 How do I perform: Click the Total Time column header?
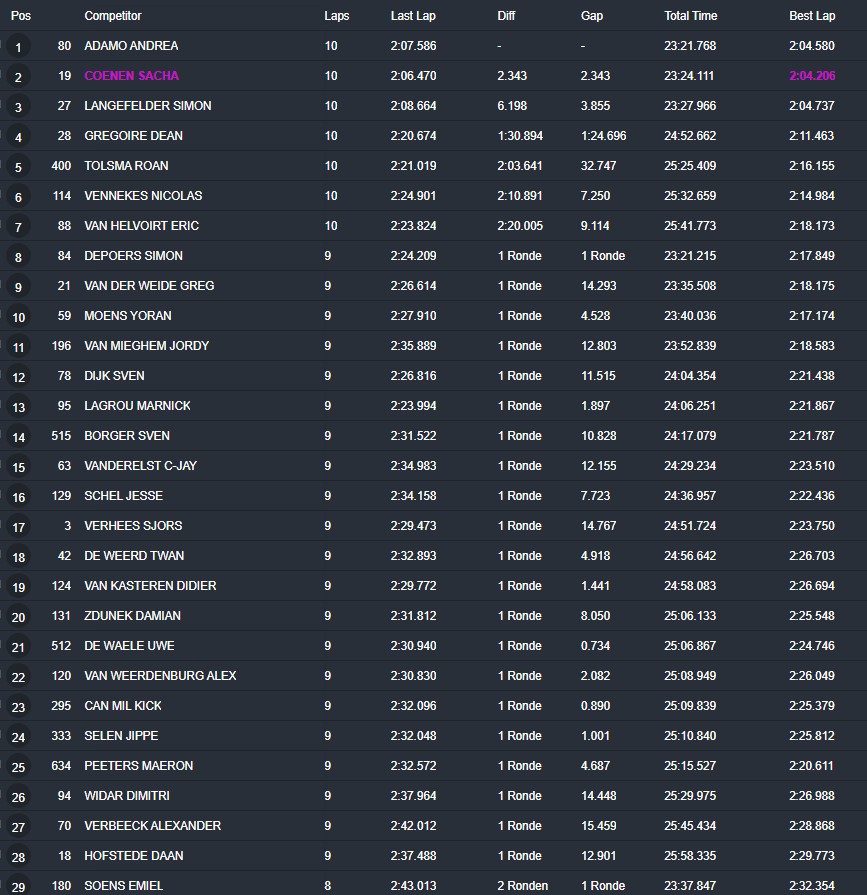690,16
